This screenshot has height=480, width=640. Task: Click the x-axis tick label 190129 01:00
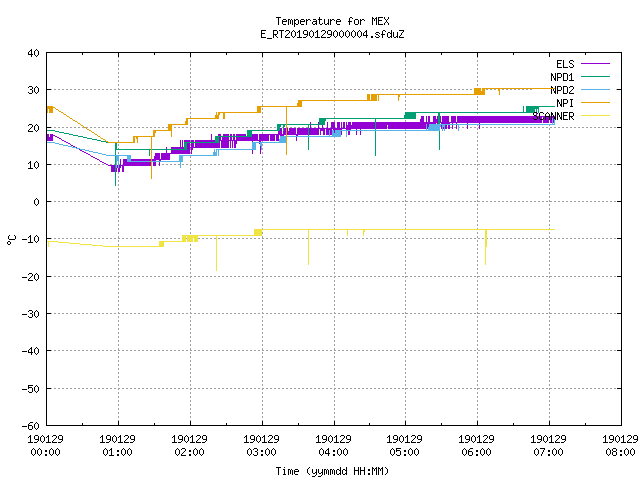pos(118,445)
